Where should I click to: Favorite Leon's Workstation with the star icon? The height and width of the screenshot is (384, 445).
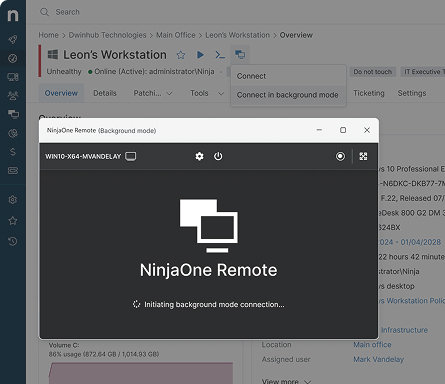[x=181, y=55]
